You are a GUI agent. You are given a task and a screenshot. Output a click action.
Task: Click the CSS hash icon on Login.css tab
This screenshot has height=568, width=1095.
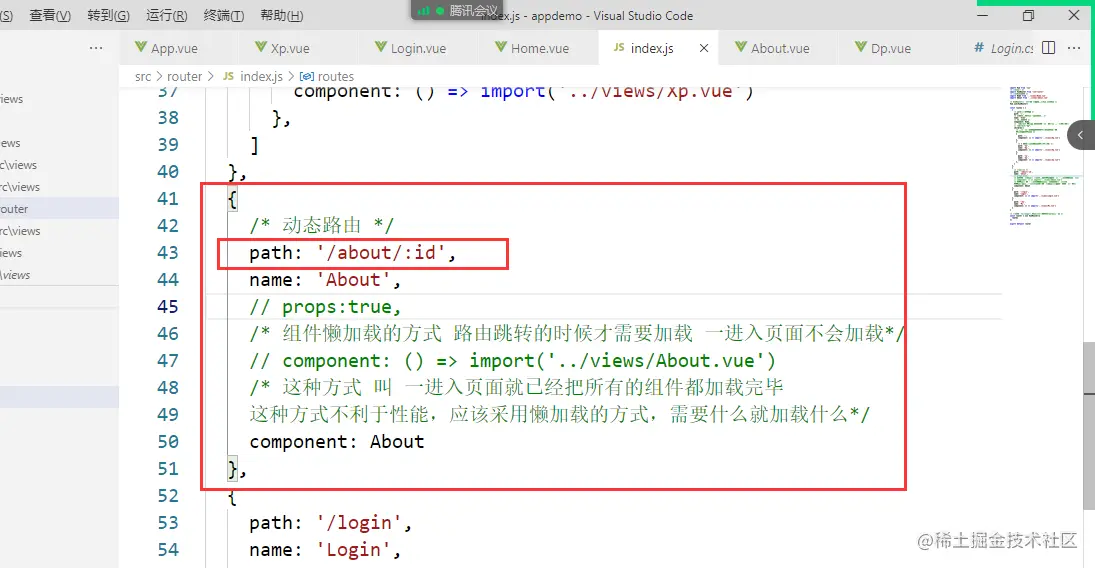pyautogui.click(x=979, y=47)
